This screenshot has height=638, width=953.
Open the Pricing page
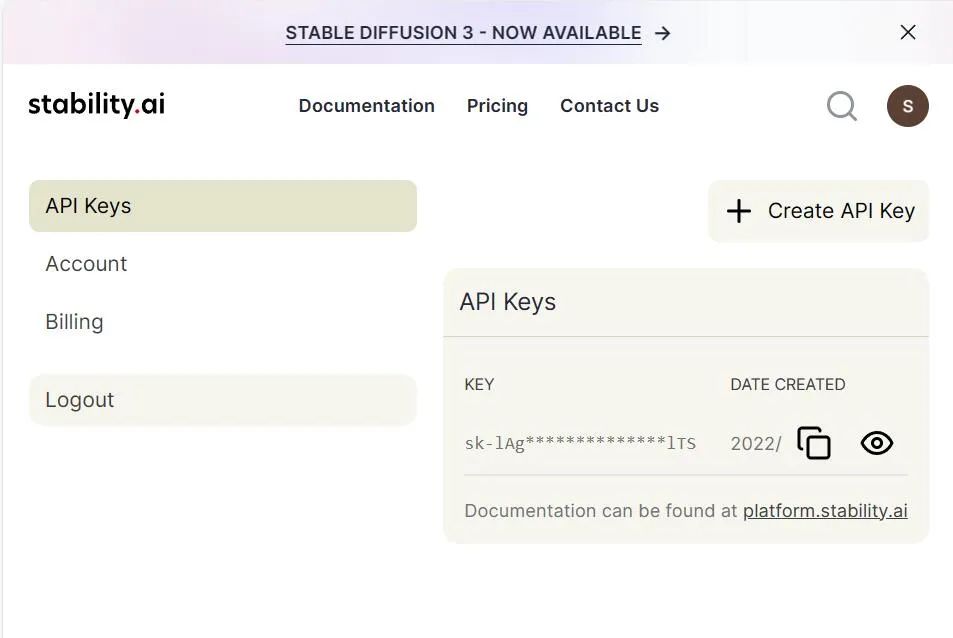(497, 106)
